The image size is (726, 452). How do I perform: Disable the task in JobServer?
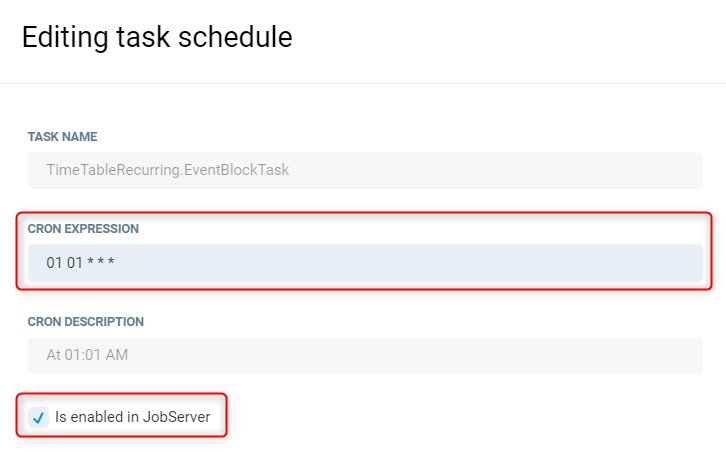(38, 417)
